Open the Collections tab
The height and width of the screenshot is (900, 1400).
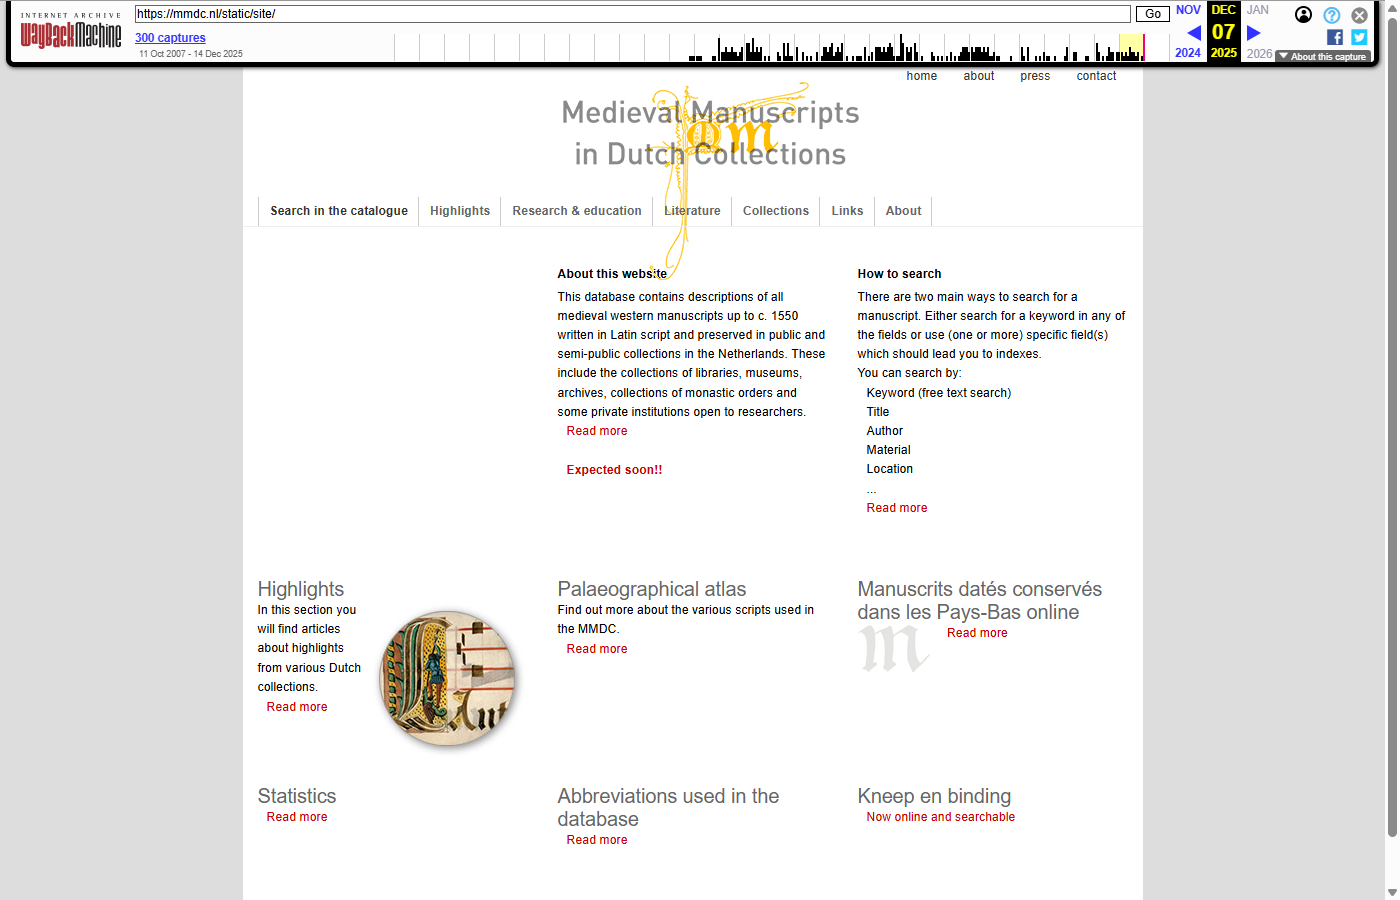[x=775, y=211]
